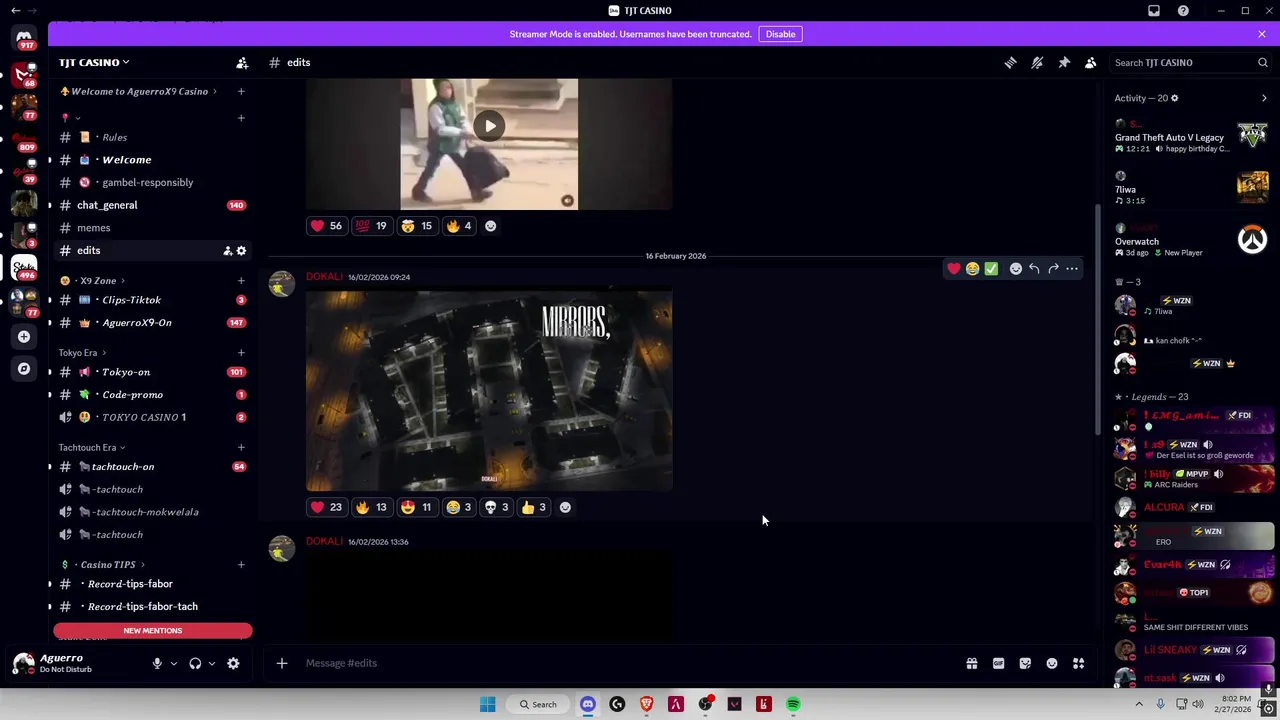1280x720 pixels.
Task: Add a server plus icon
Action: (x=24, y=337)
